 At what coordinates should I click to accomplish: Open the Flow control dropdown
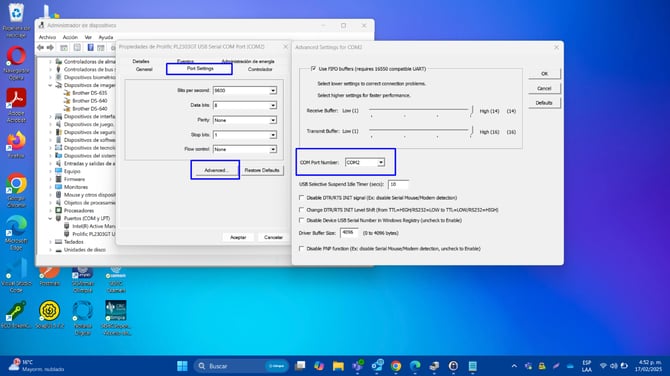tap(273, 149)
